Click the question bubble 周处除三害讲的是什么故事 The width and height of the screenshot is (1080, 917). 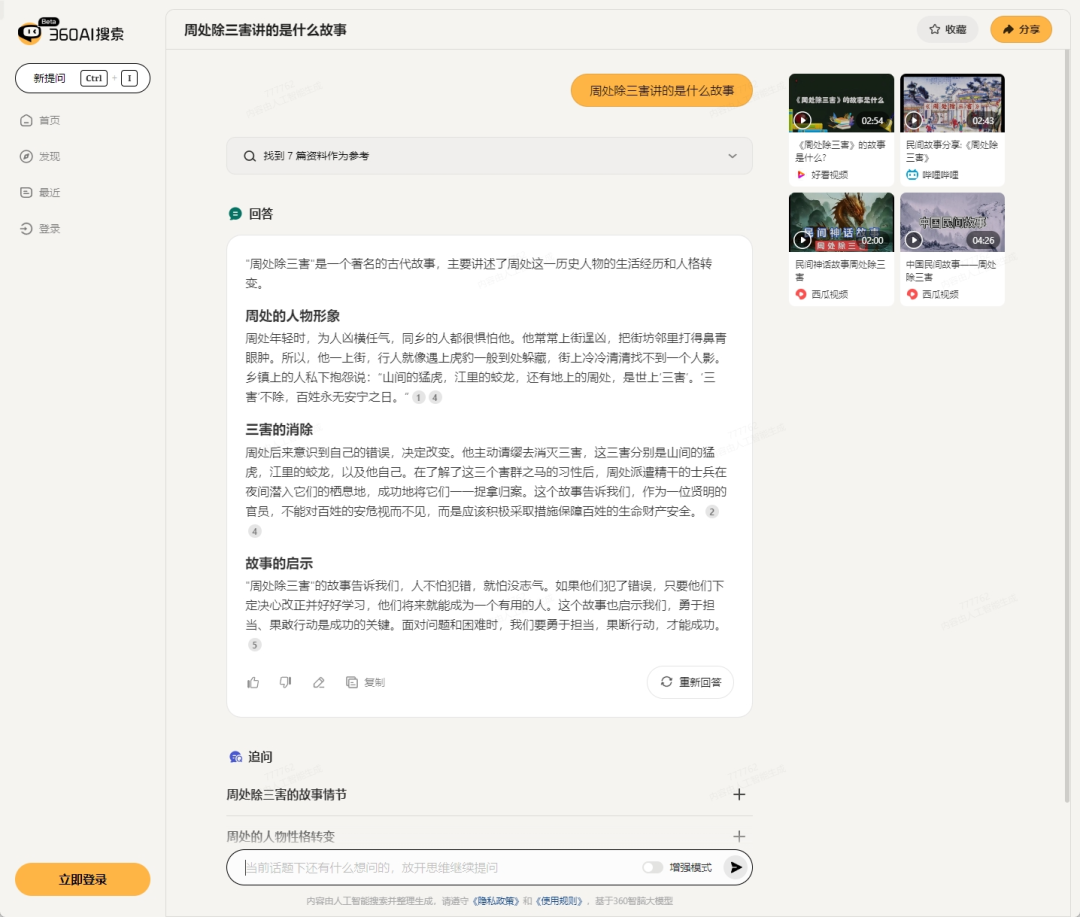point(661,90)
